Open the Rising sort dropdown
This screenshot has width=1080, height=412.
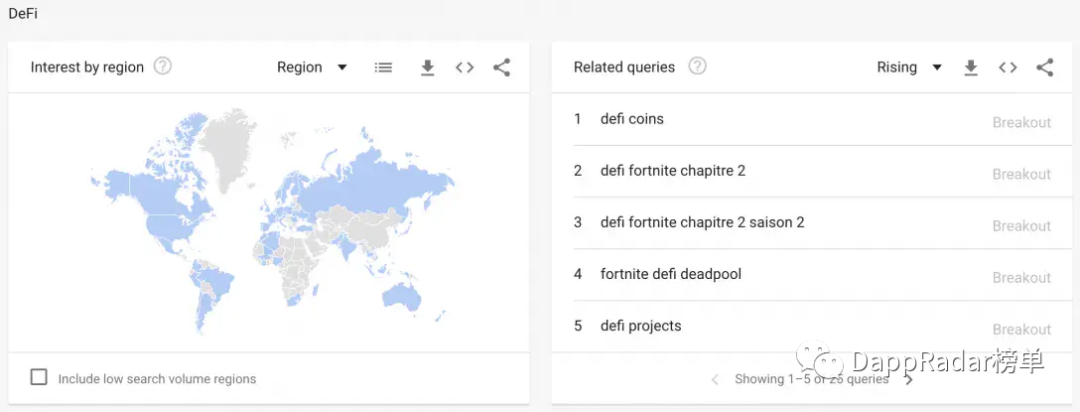coord(909,68)
